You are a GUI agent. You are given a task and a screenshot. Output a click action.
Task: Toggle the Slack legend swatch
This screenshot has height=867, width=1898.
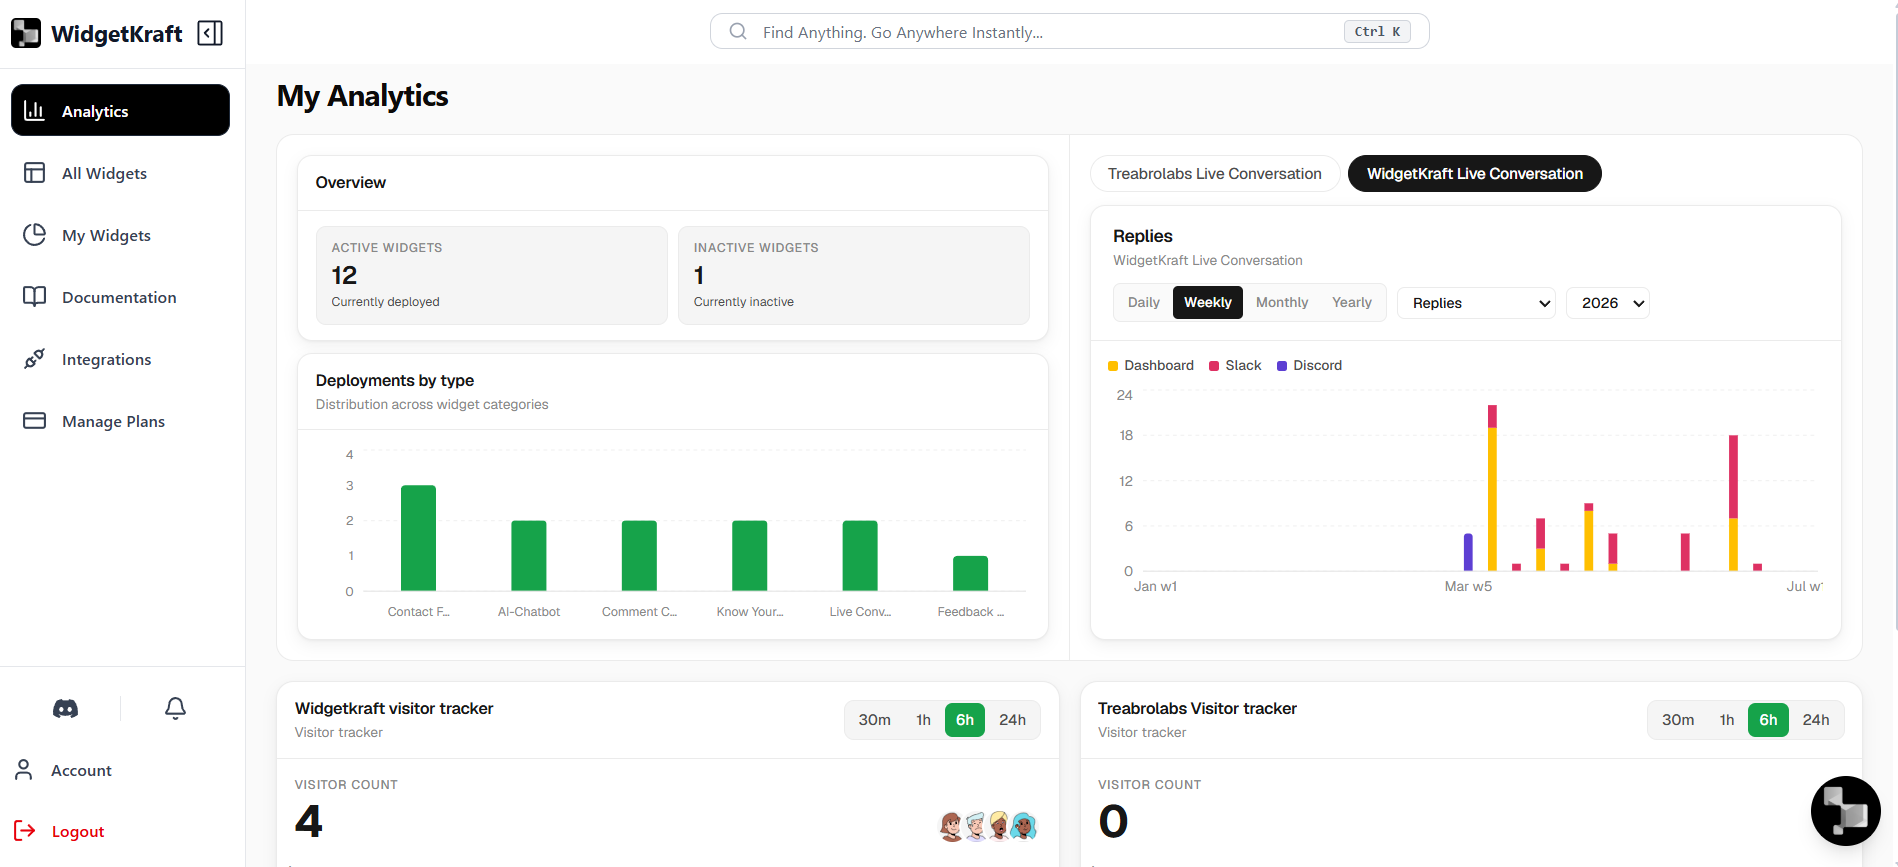(1214, 366)
